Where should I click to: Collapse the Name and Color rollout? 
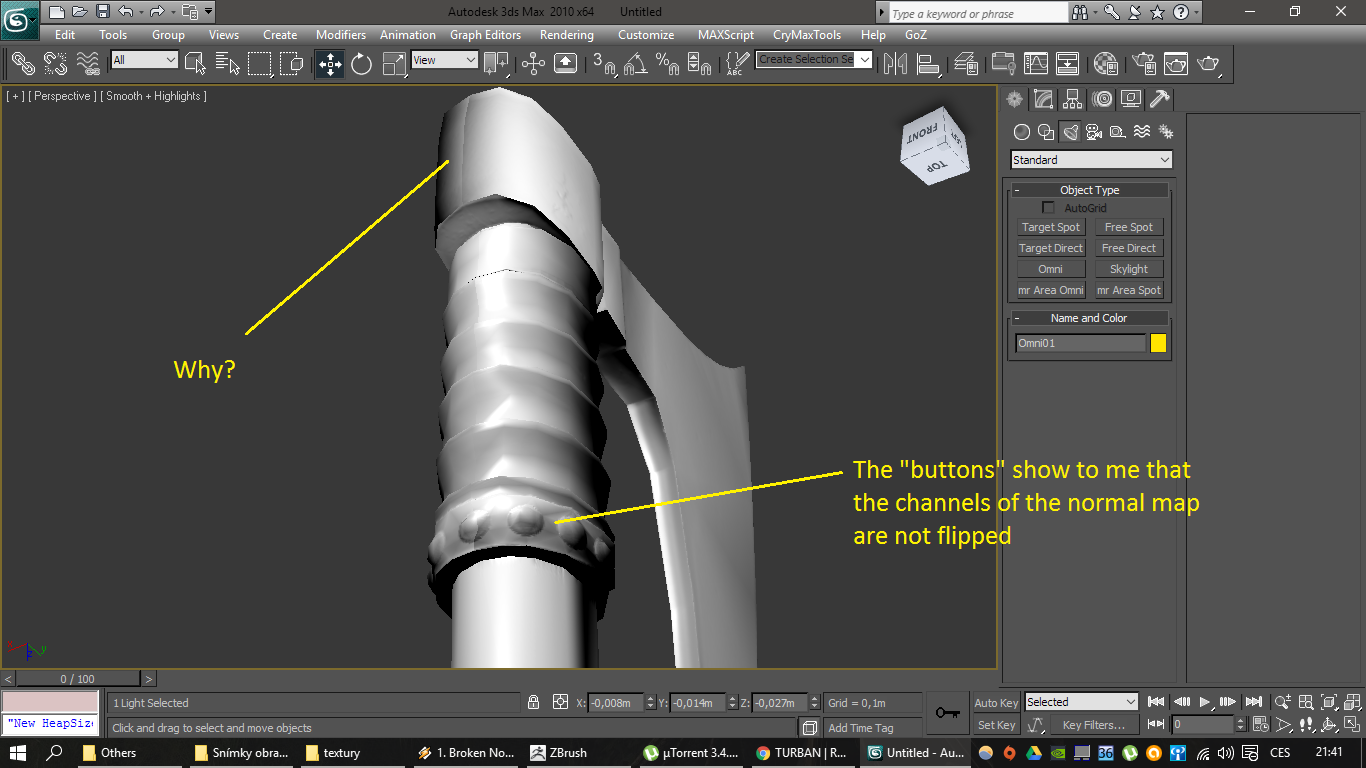click(1089, 318)
